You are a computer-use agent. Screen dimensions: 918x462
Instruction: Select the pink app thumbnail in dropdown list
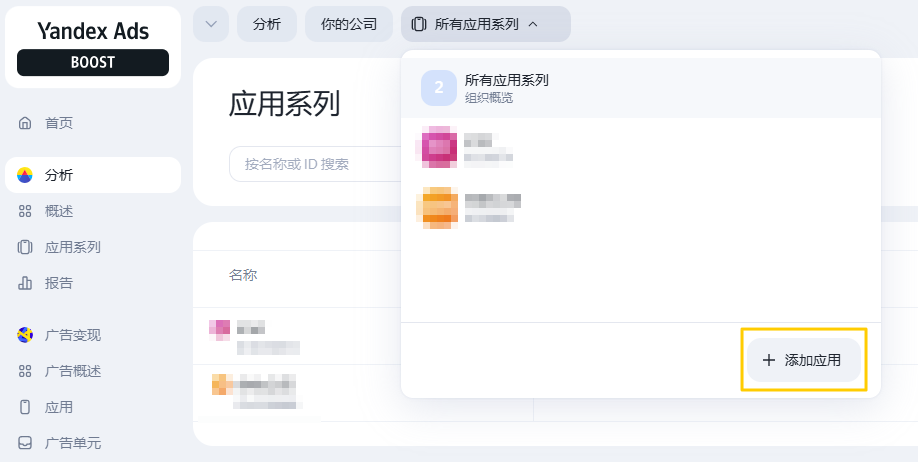point(439,146)
